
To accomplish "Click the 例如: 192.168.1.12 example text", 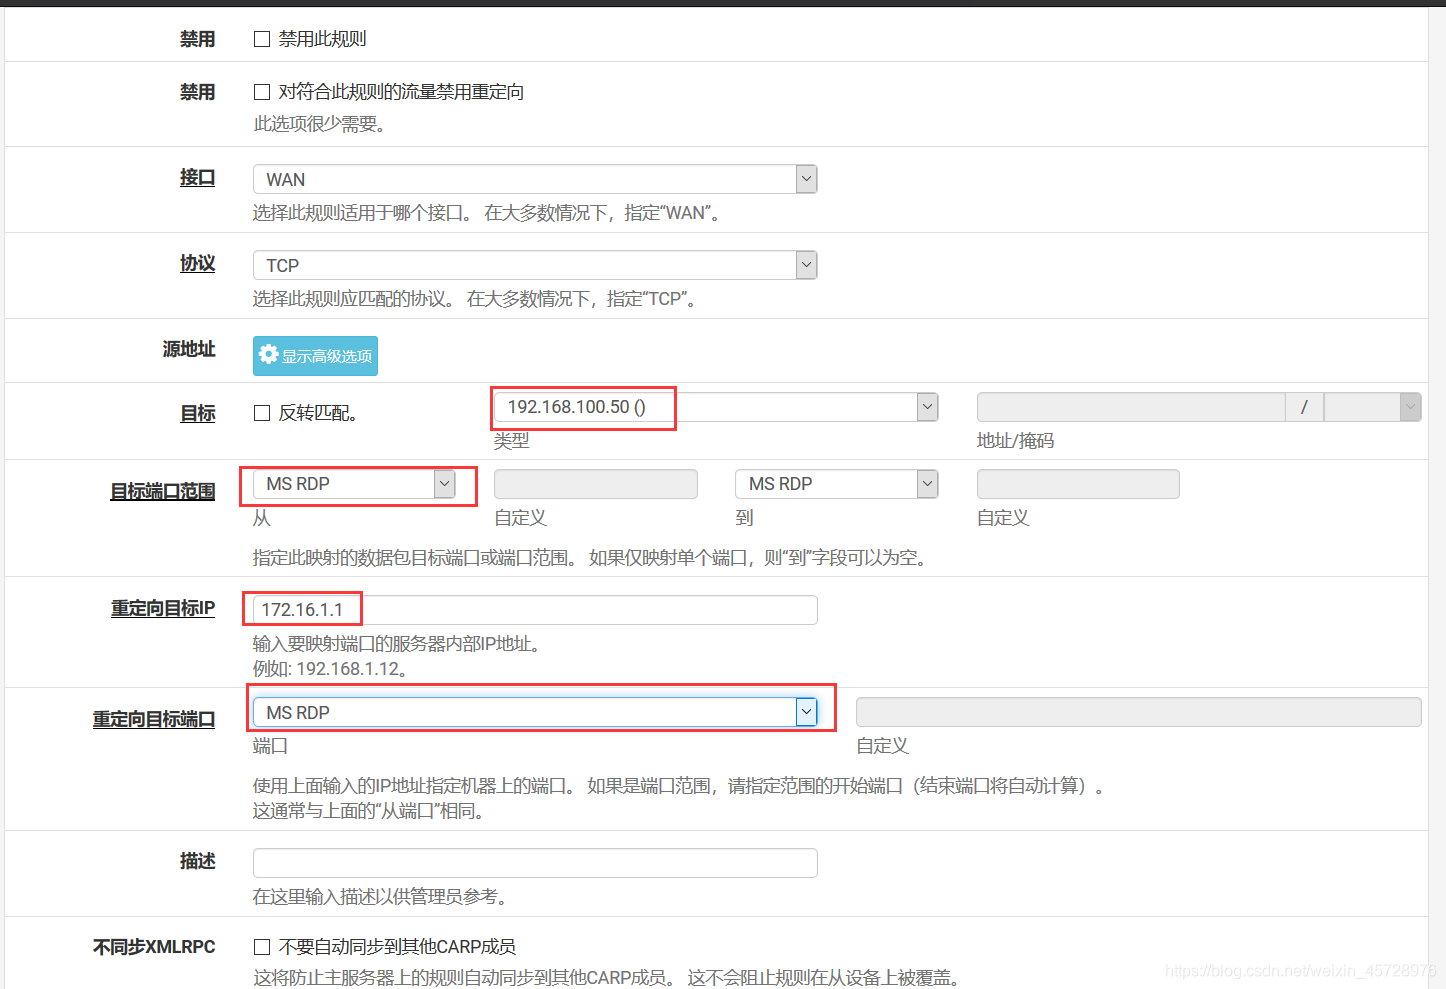I will 330,669.
